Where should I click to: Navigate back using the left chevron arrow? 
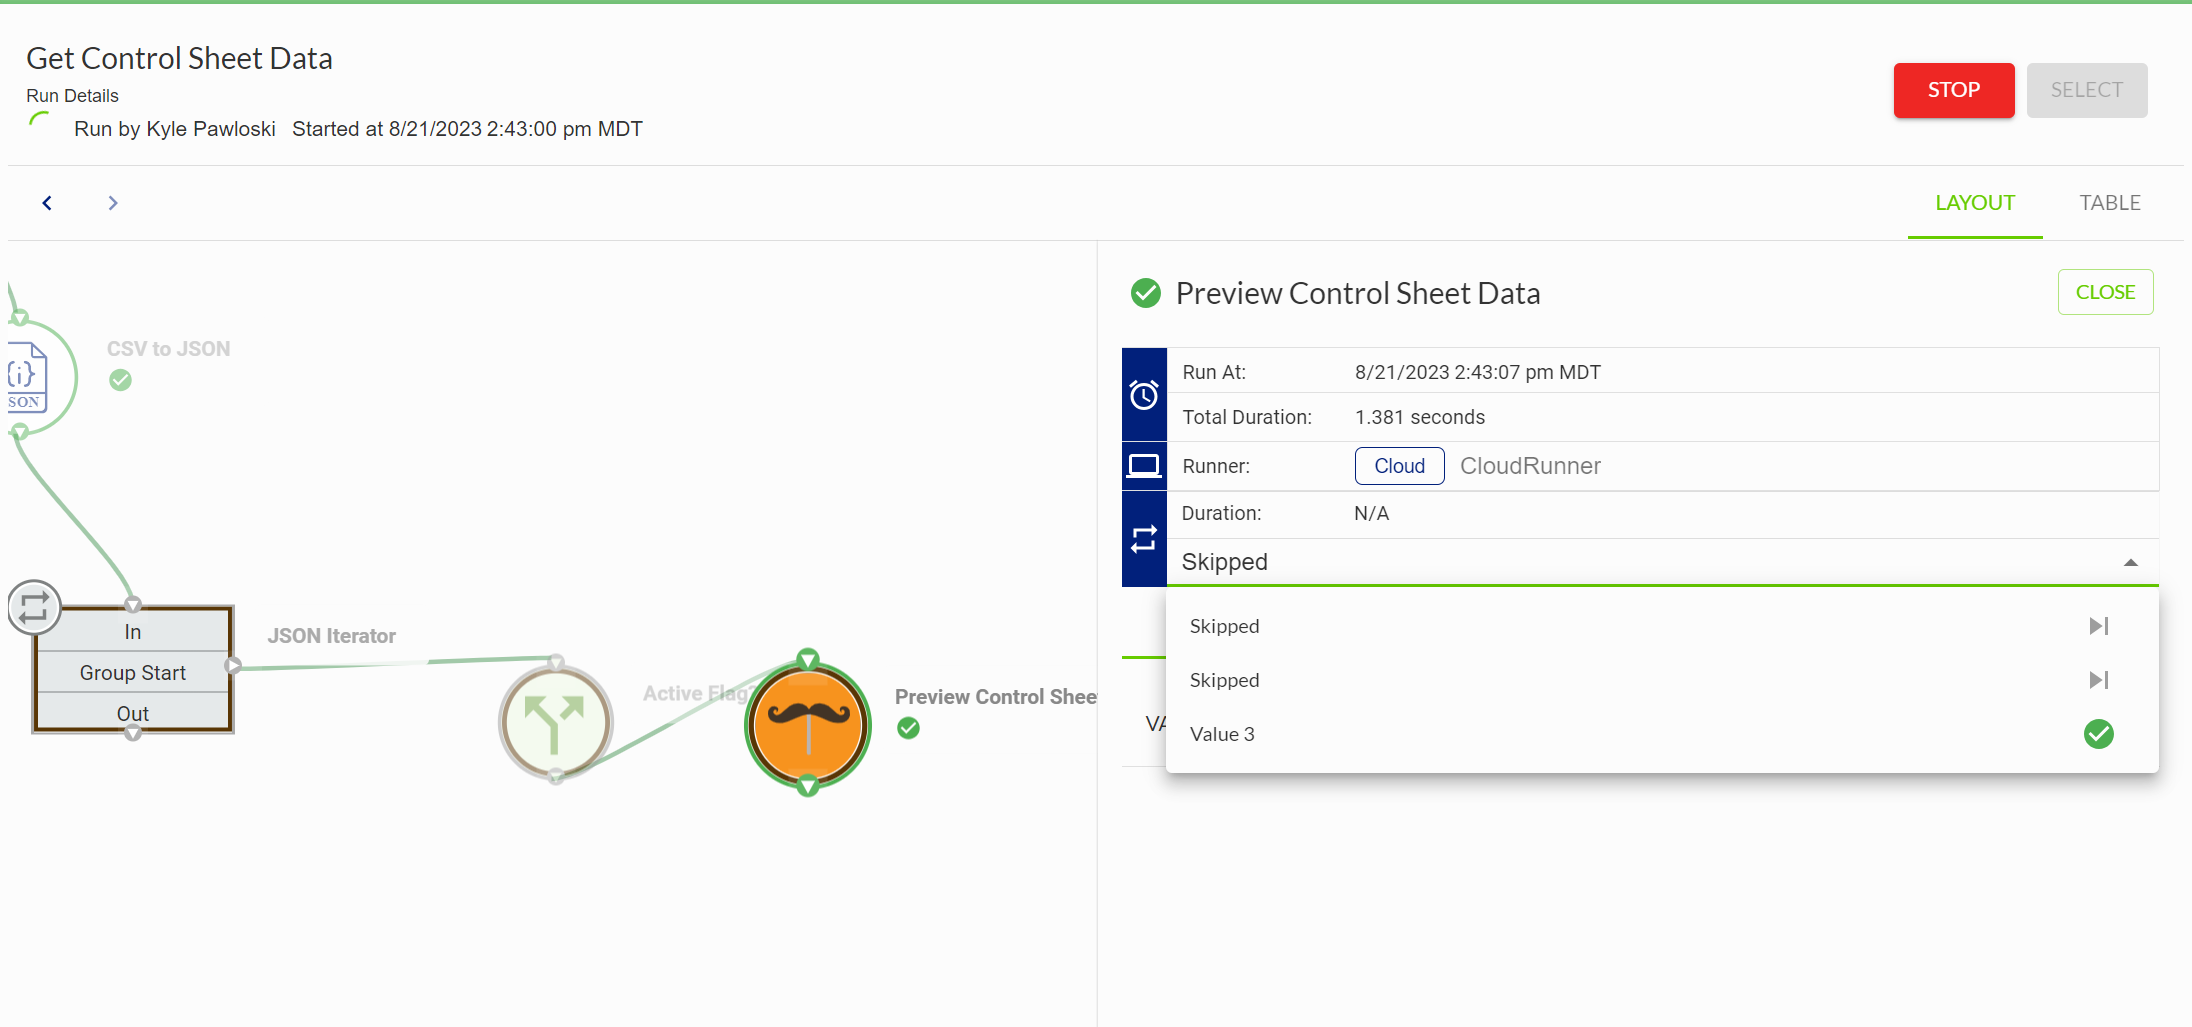47,202
